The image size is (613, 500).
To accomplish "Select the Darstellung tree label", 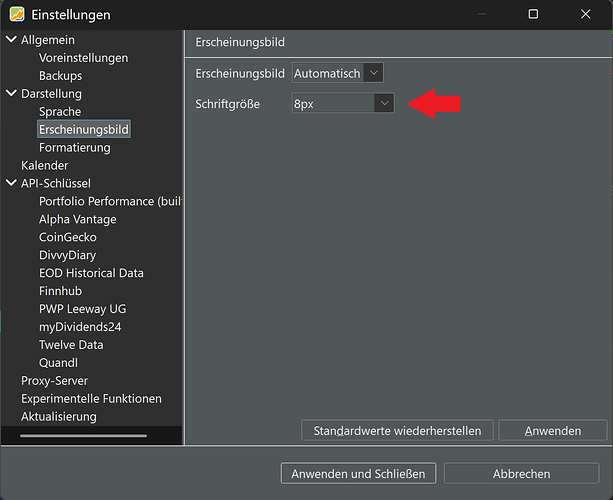I will [x=51, y=94].
